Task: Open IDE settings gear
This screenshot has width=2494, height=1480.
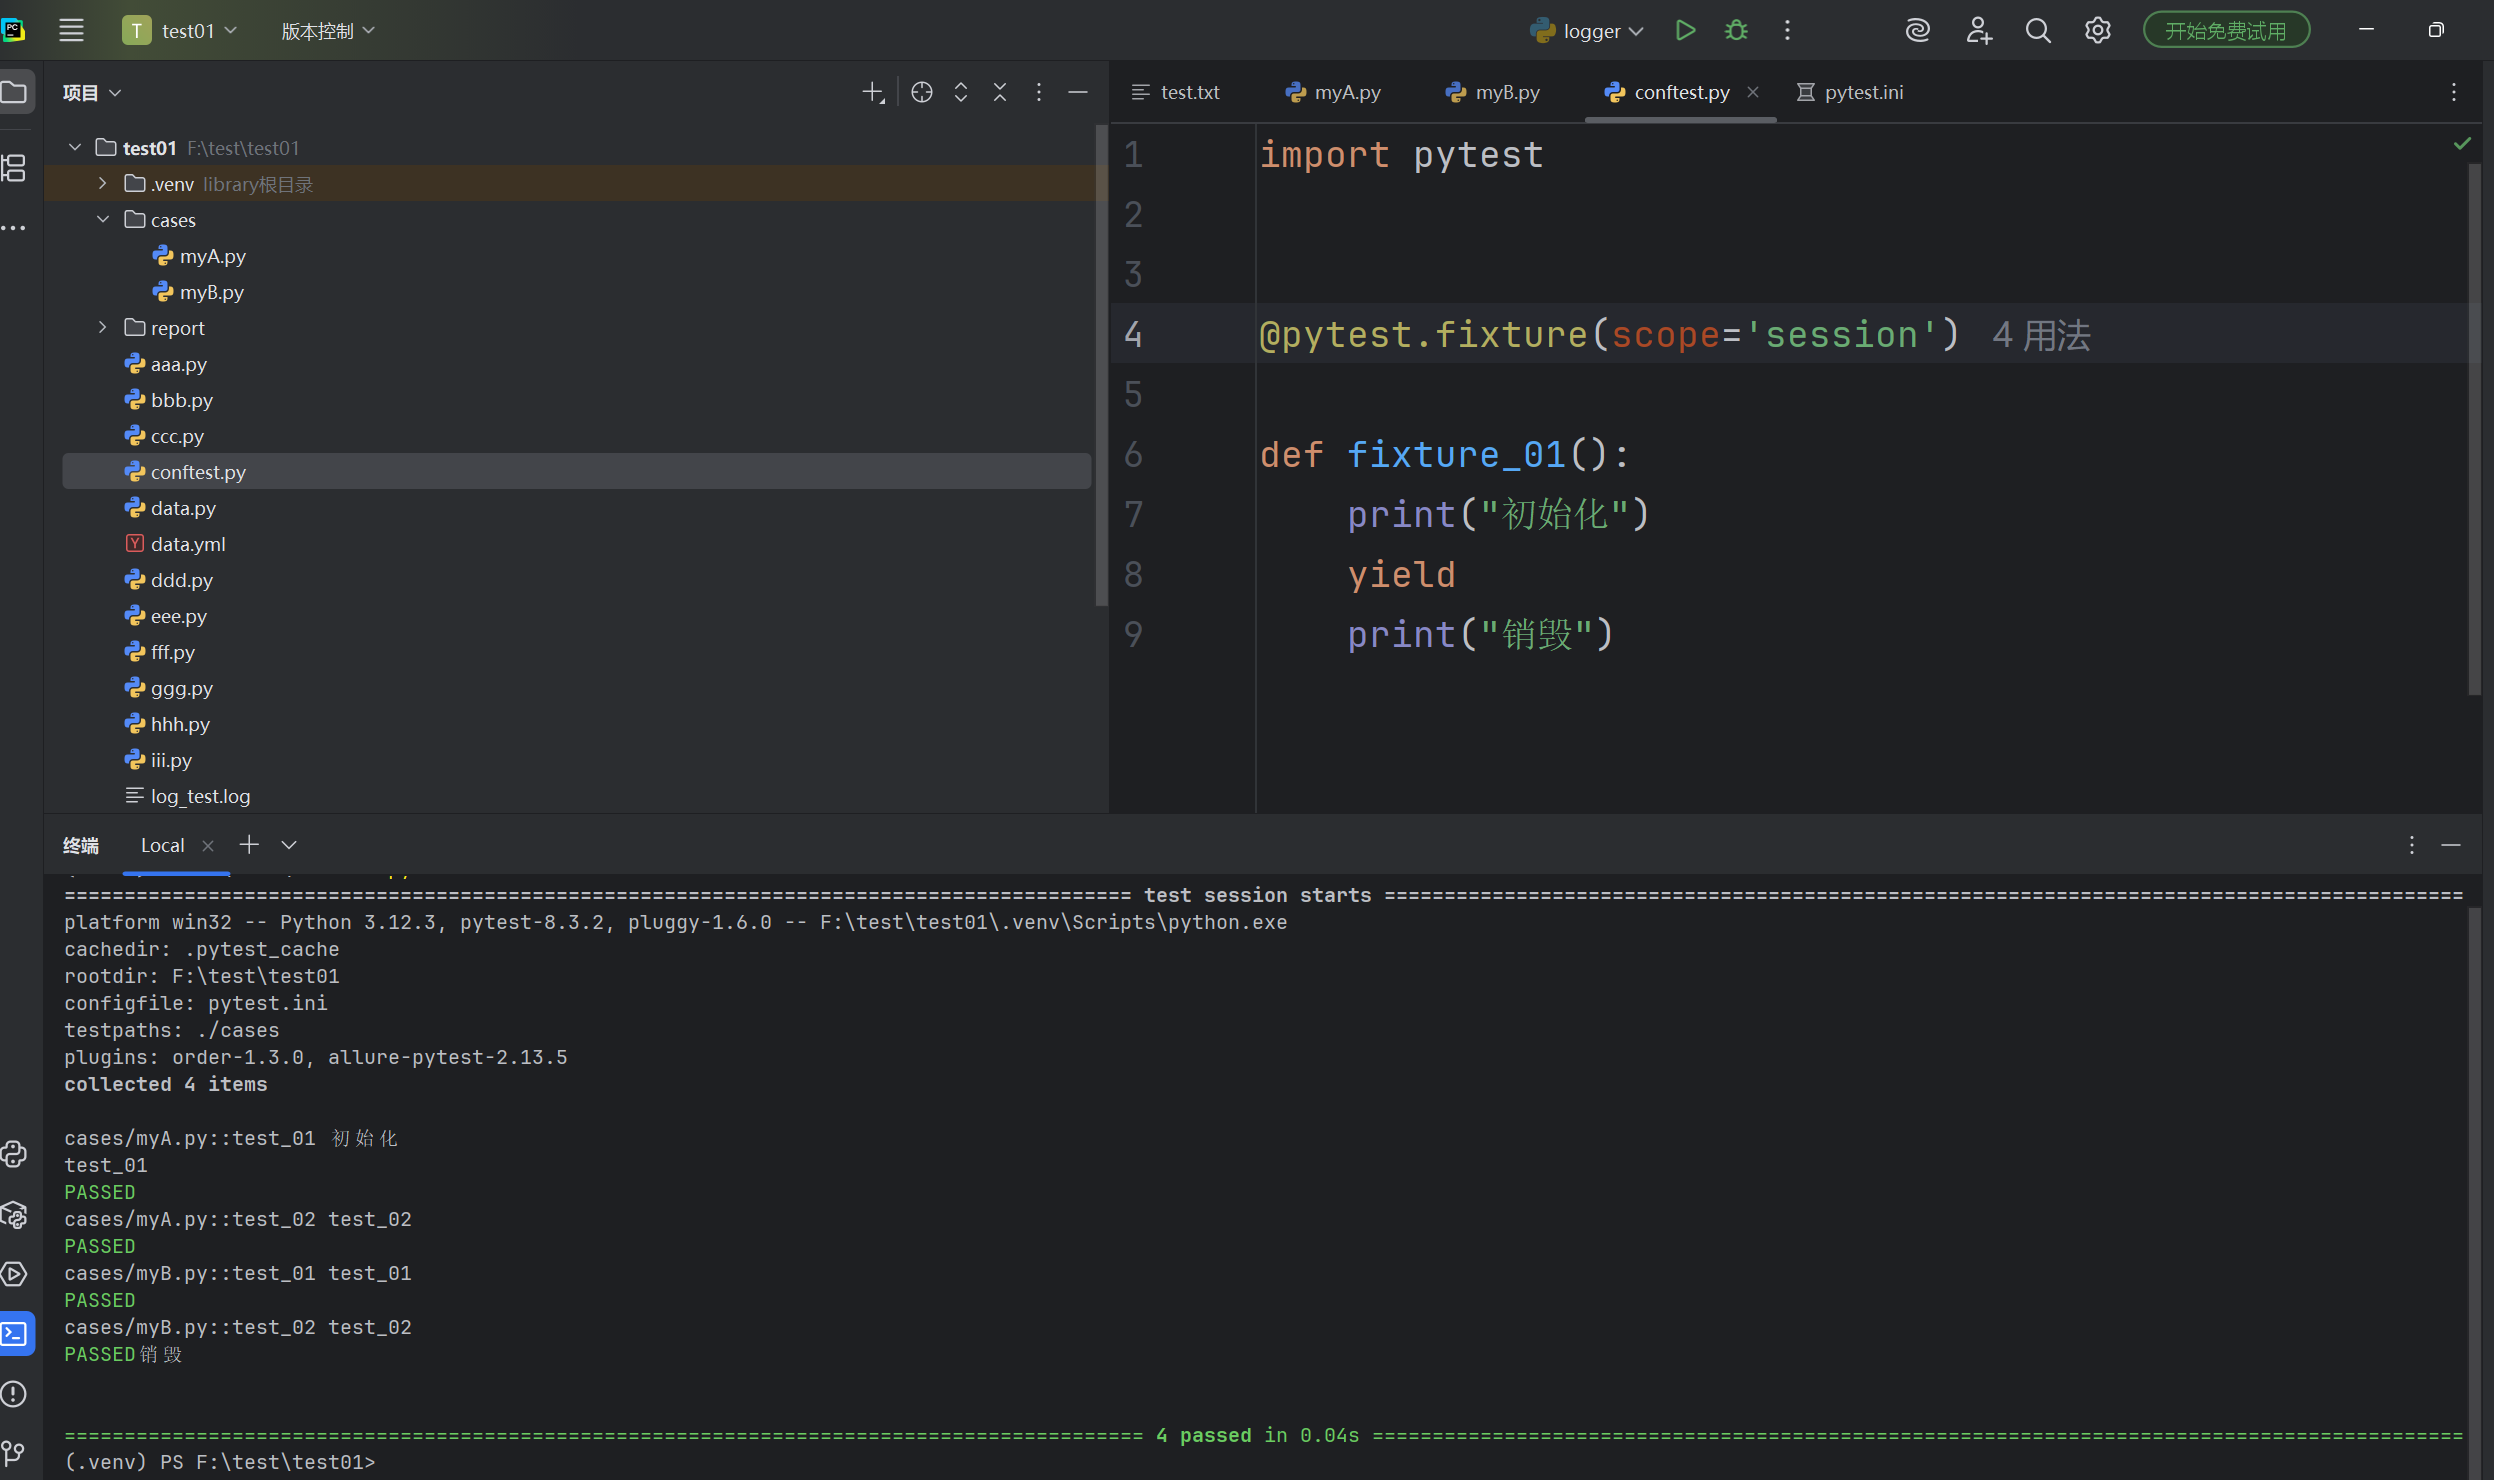Action: coord(2097,30)
